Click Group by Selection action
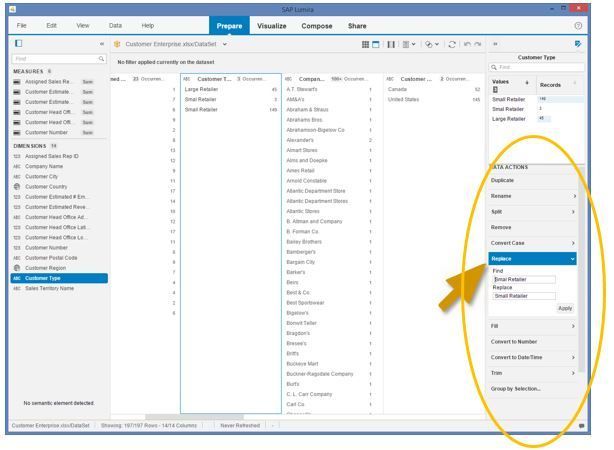The width and height of the screenshot is (614, 450). [x=533, y=389]
